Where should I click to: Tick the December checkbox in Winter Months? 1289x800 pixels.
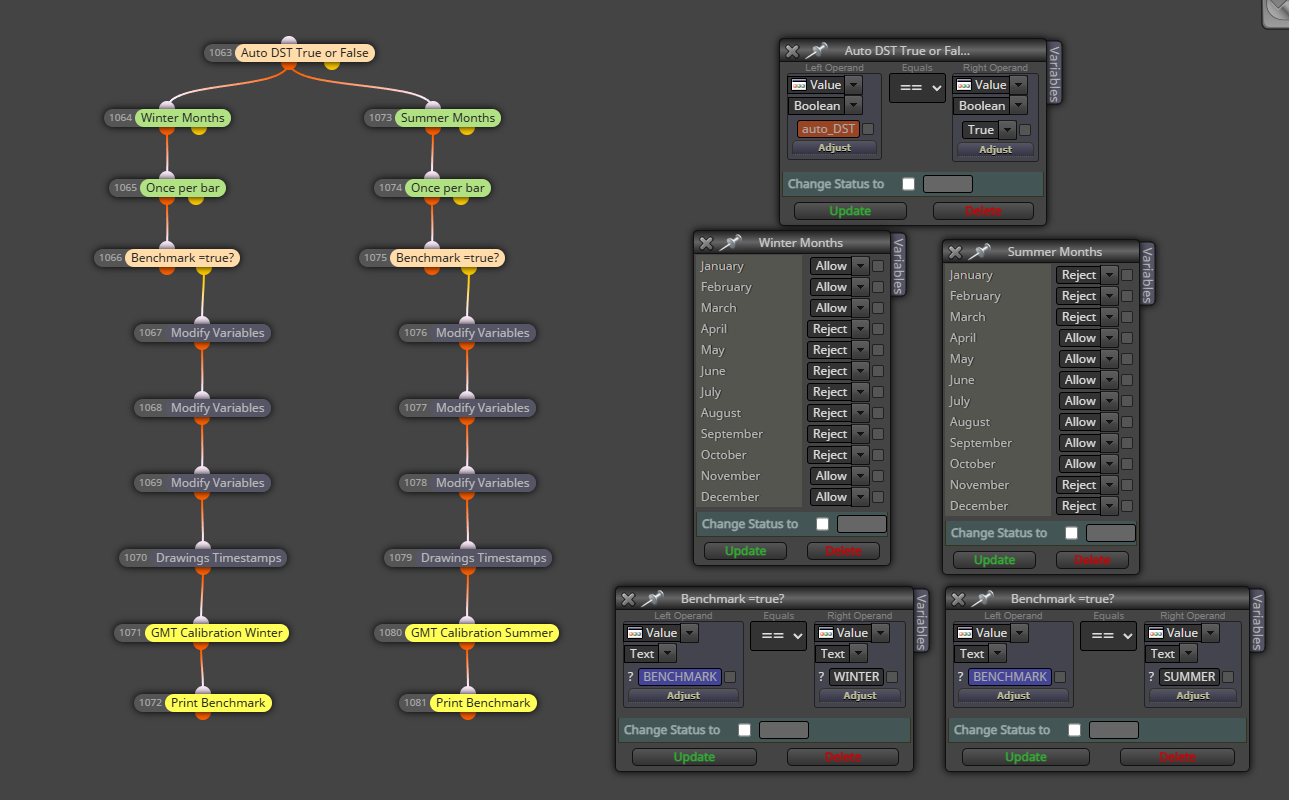click(x=878, y=497)
